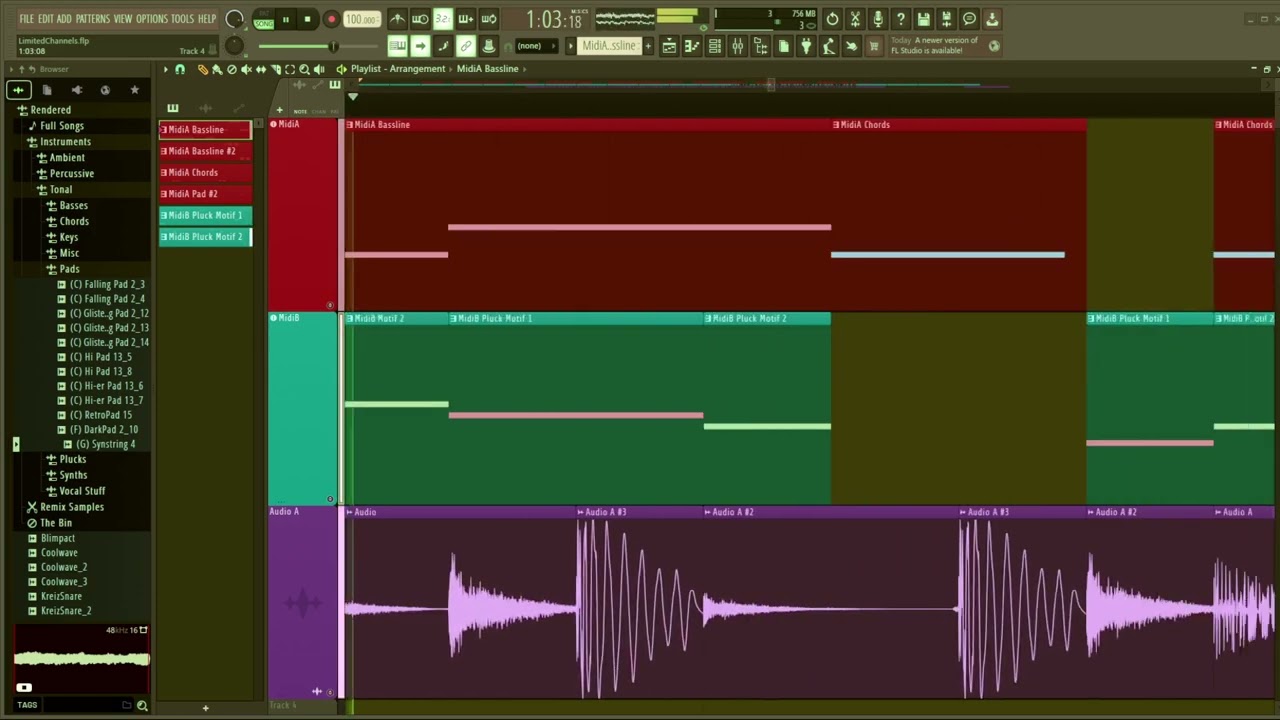1280x720 pixels.
Task: Open audio editor scissors icon
Action: pos(855,19)
